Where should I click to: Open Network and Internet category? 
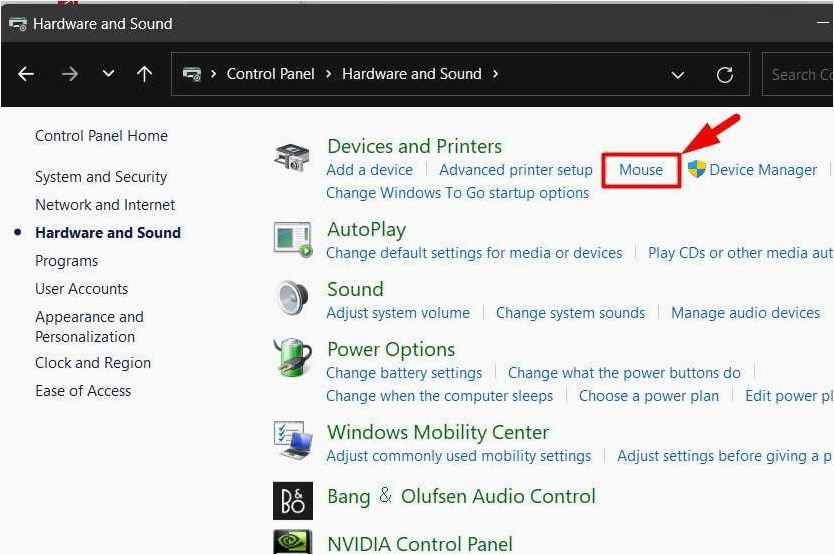tap(105, 205)
